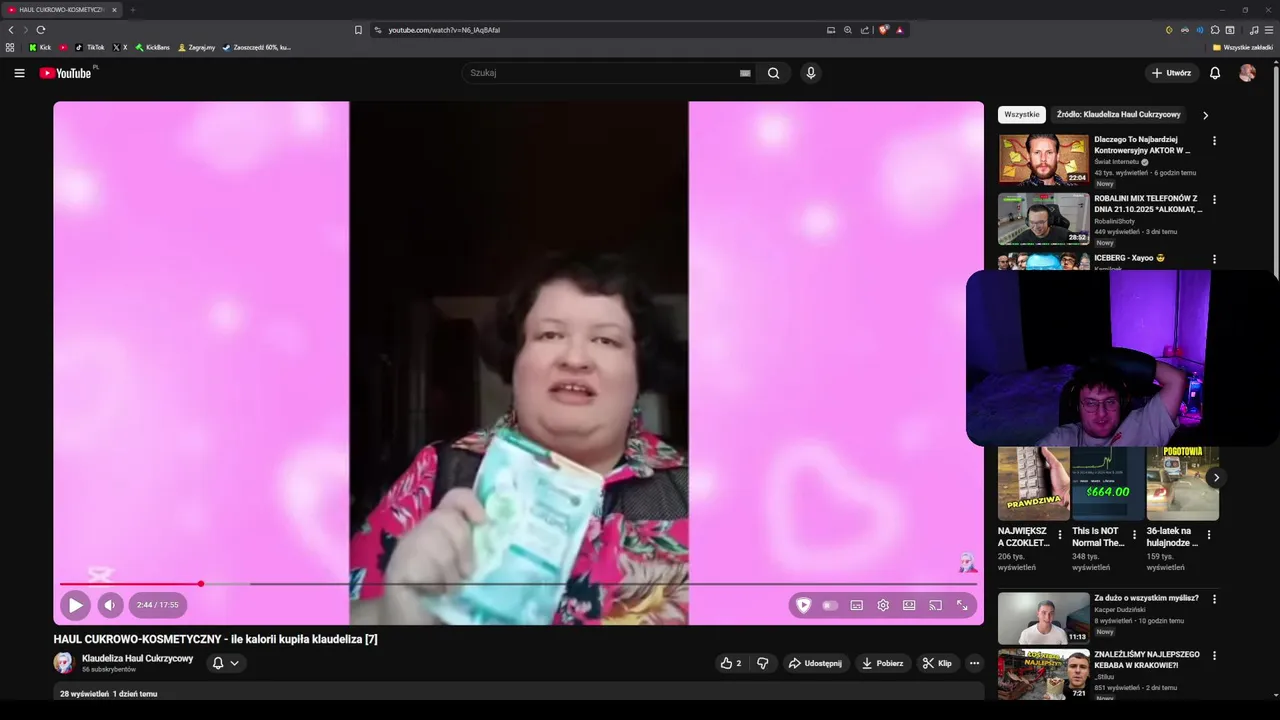The width and height of the screenshot is (1280, 720).
Task: Open options for Za dużo o wszystkim myślisz
Action: click(x=1214, y=599)
